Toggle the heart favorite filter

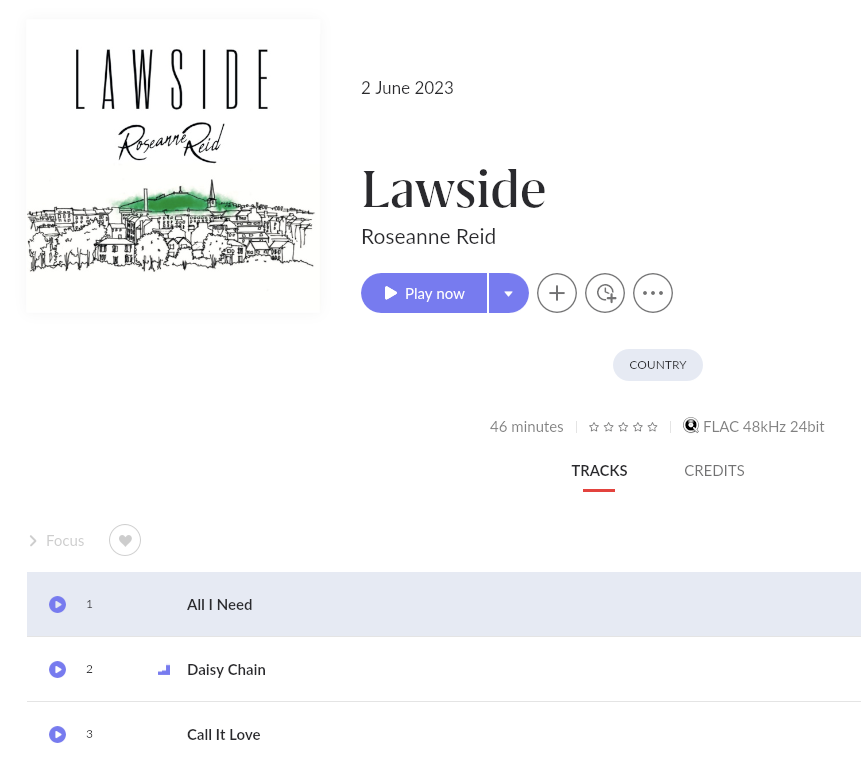[x=125, y=540]
